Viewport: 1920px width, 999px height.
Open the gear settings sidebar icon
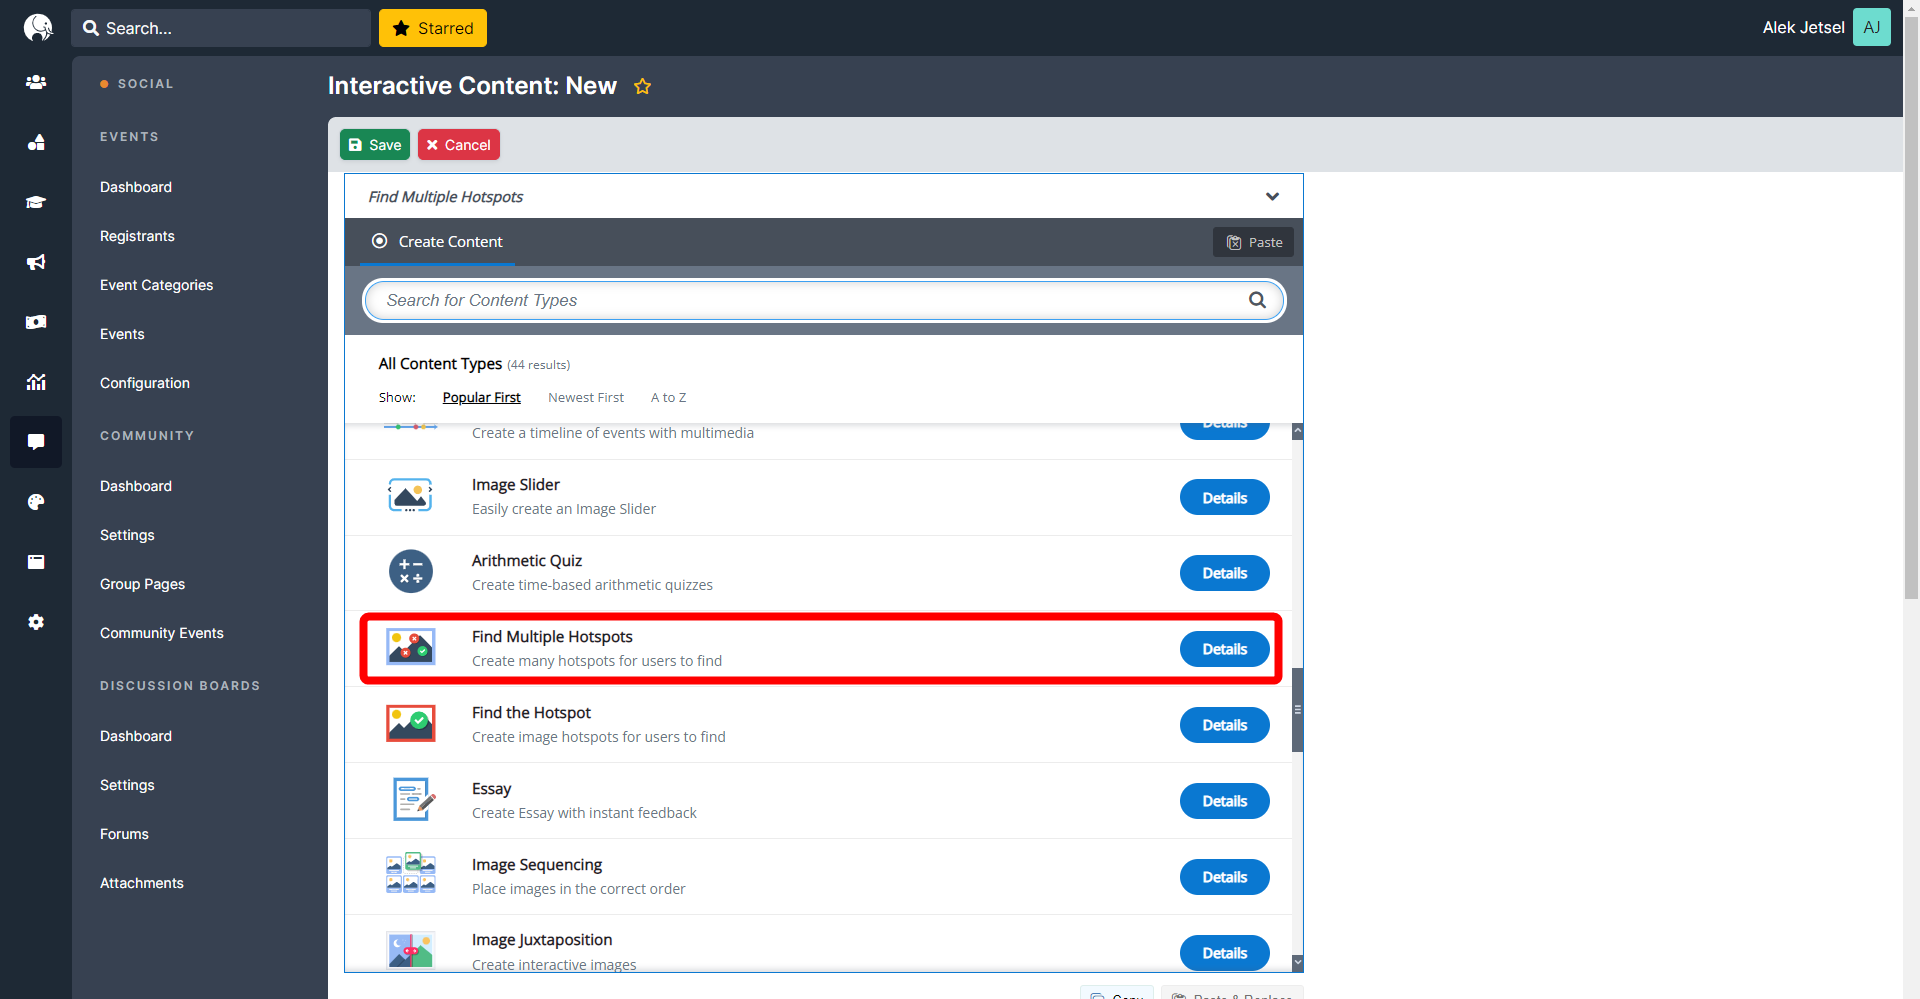(x=36, y=622)
